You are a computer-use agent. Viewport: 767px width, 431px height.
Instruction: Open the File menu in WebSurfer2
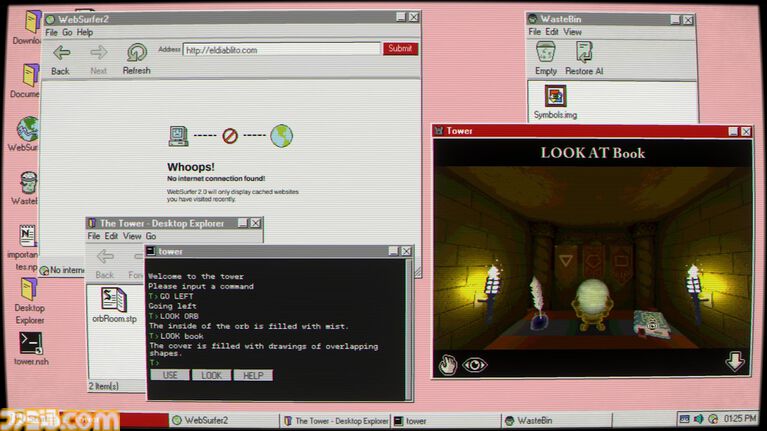[51, 33]
